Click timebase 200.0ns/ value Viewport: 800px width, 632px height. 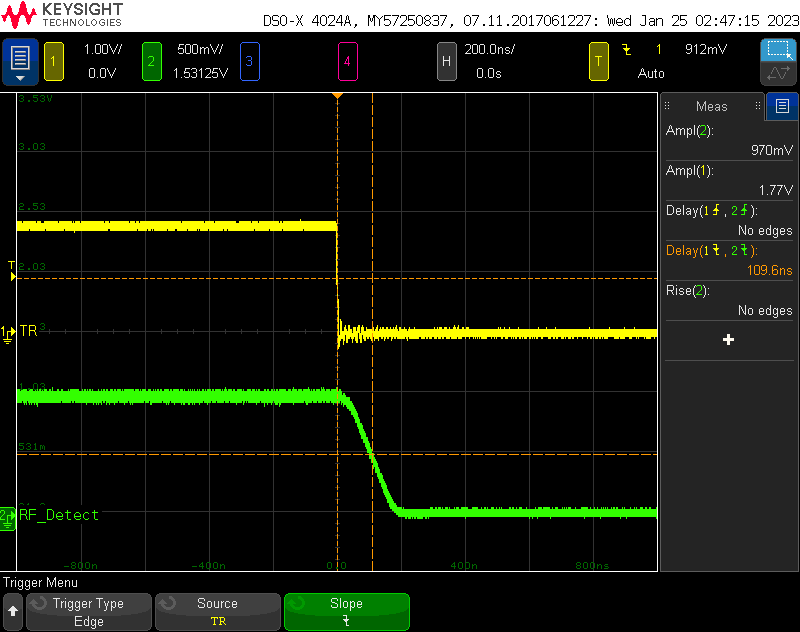[x=489, y=49]
